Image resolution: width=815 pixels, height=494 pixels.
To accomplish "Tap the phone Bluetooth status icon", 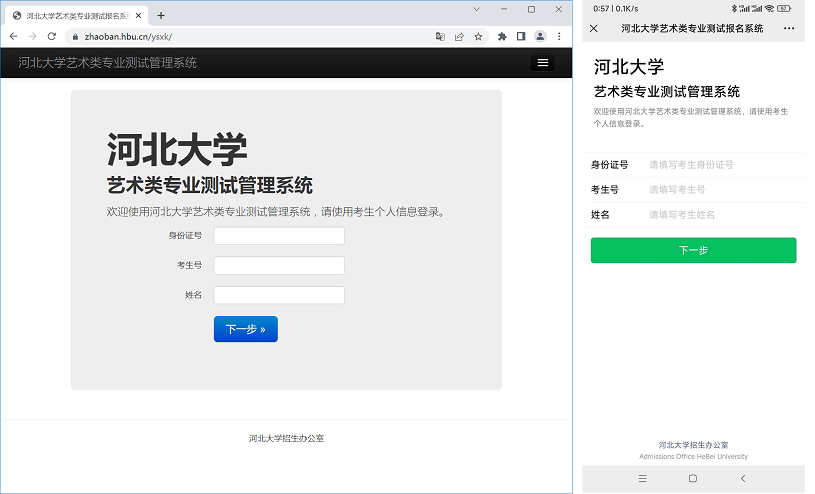I will tap(734, 8).
